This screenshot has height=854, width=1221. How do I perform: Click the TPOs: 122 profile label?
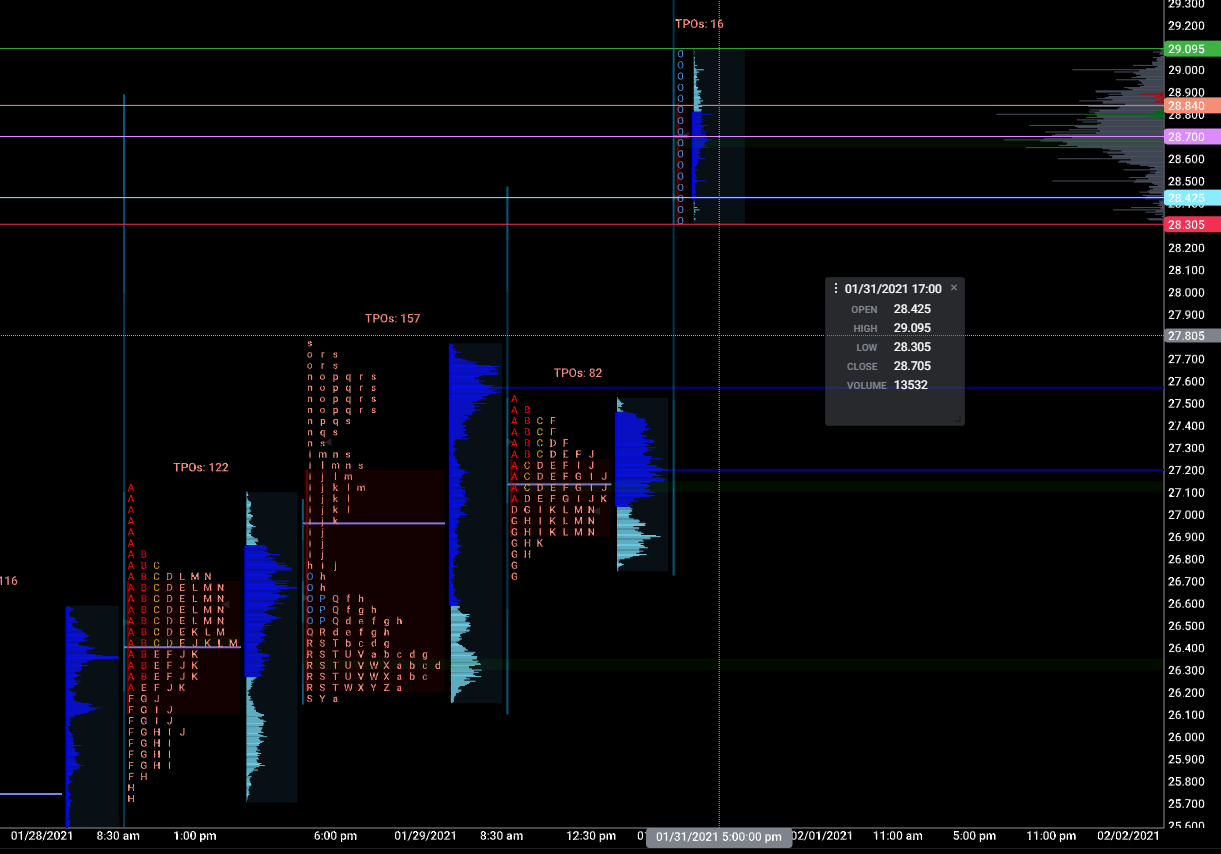coord(201,467)
